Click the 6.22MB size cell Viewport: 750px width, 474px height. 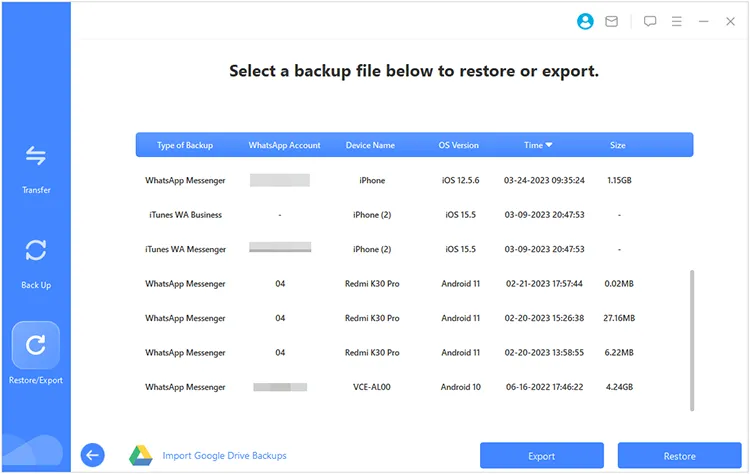coord(619,353)
